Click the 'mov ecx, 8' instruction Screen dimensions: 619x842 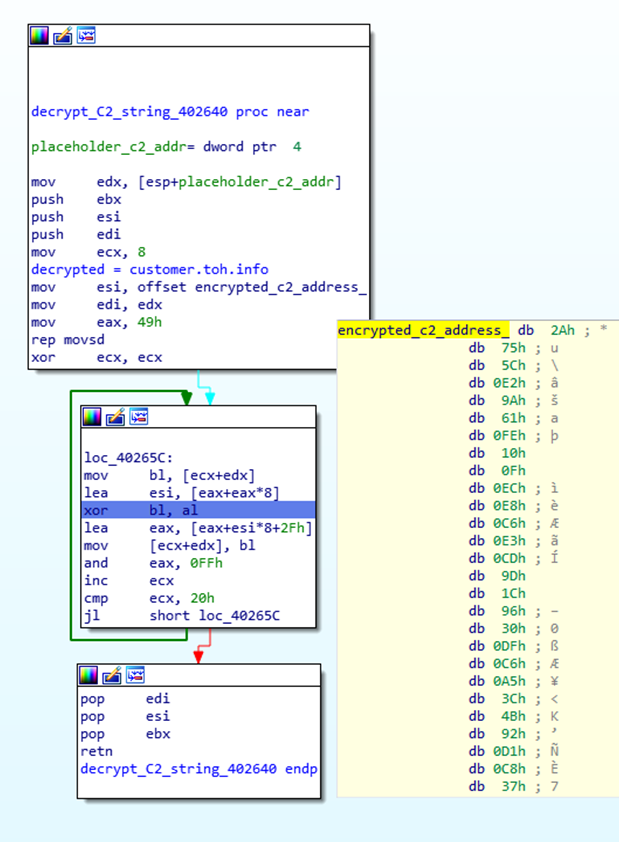click(x=89, y=252)
